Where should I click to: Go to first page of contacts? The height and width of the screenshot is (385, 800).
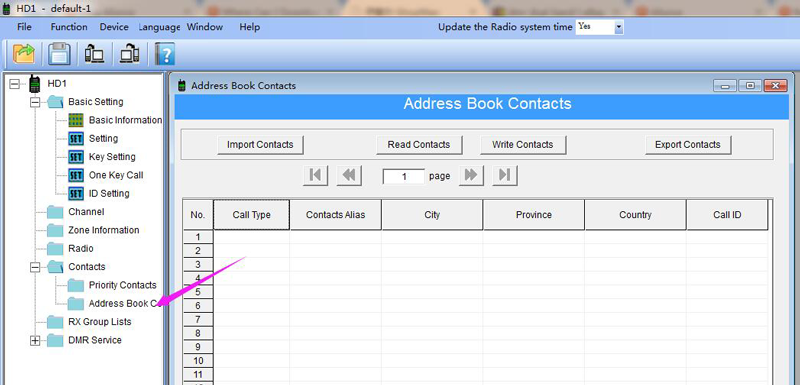point(315,175)
